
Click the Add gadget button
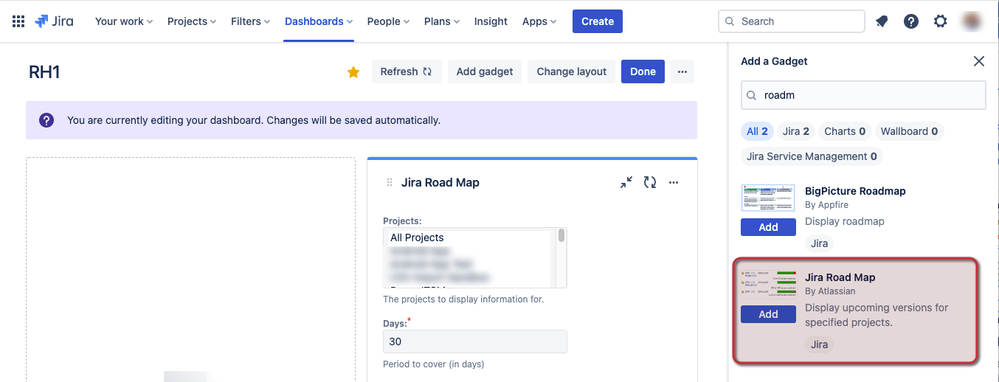click(485, 71)
